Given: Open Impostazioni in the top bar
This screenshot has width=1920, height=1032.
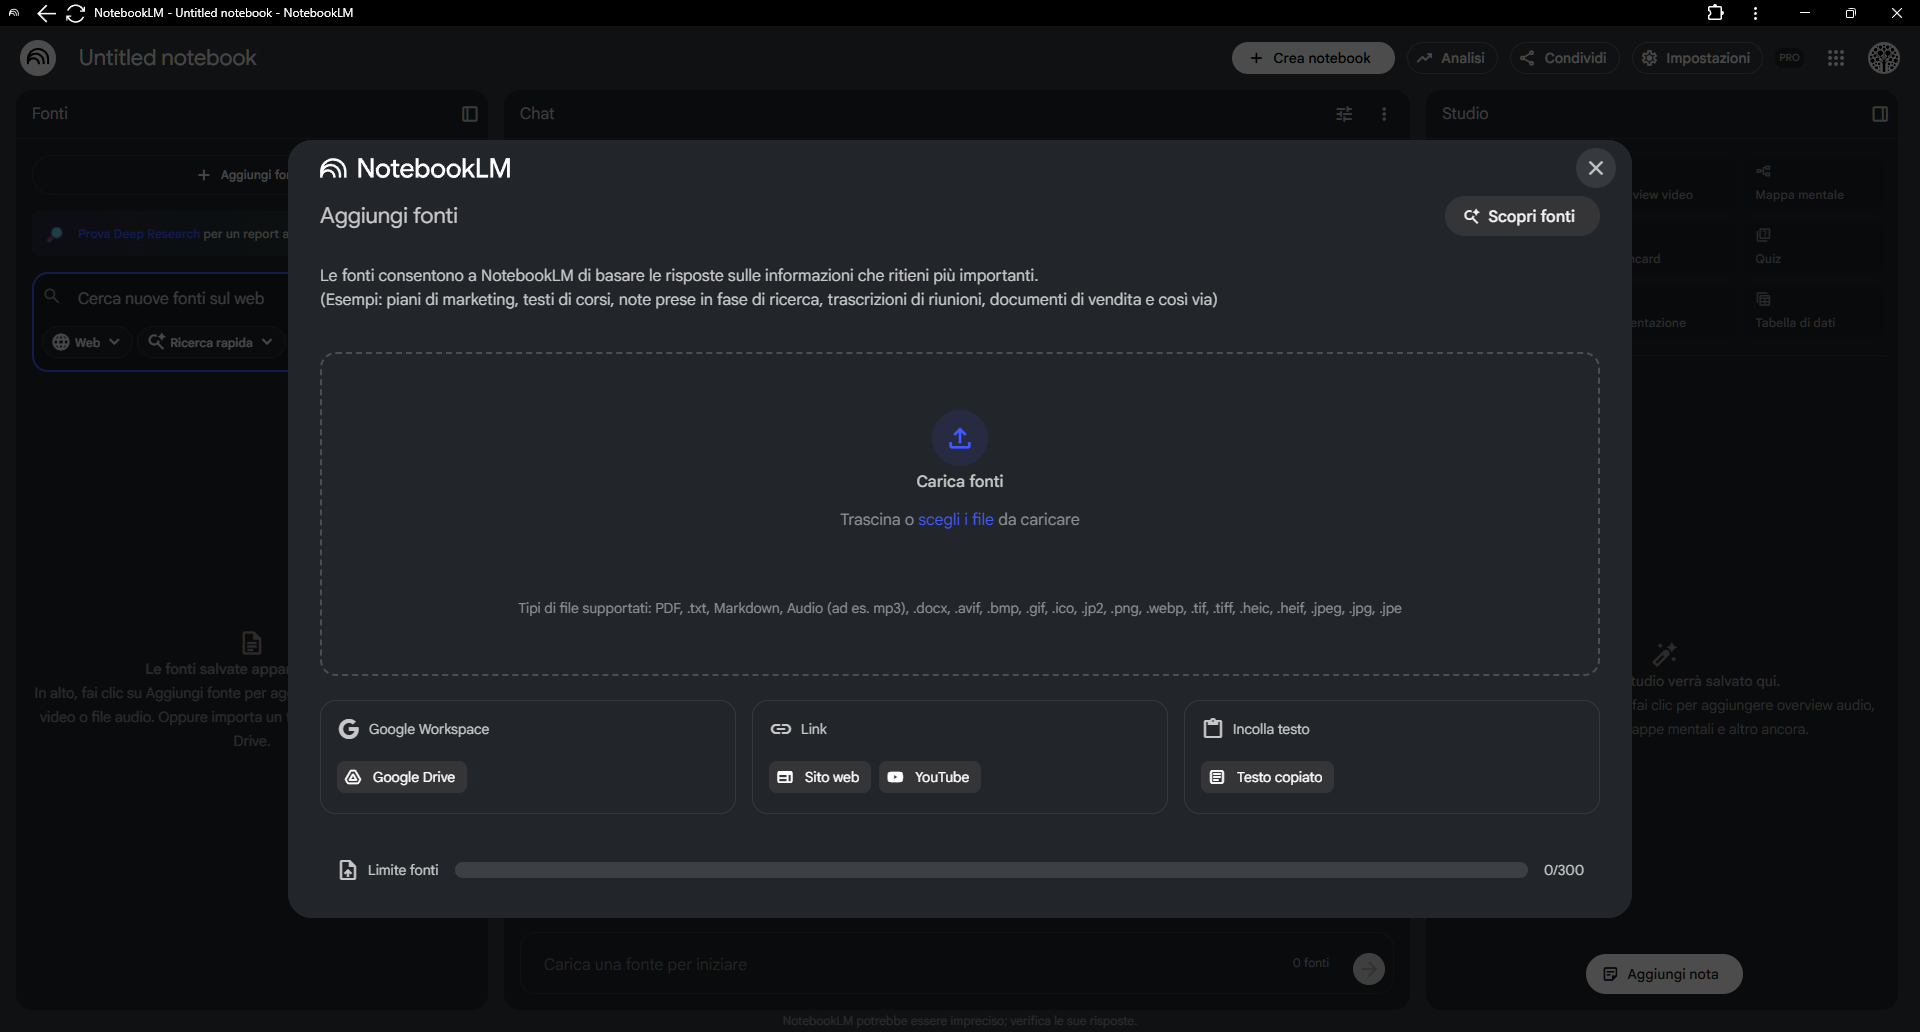Looking at the screenshot, I should point(1696,58).
